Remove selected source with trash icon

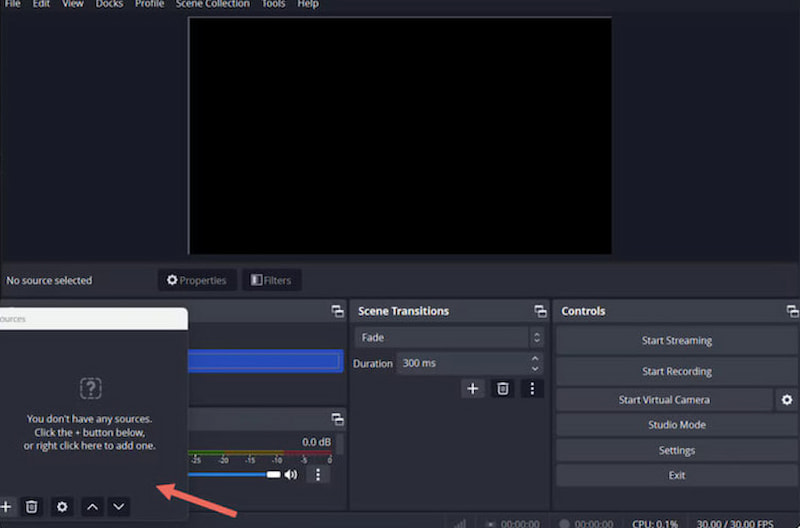coord(31,507)
